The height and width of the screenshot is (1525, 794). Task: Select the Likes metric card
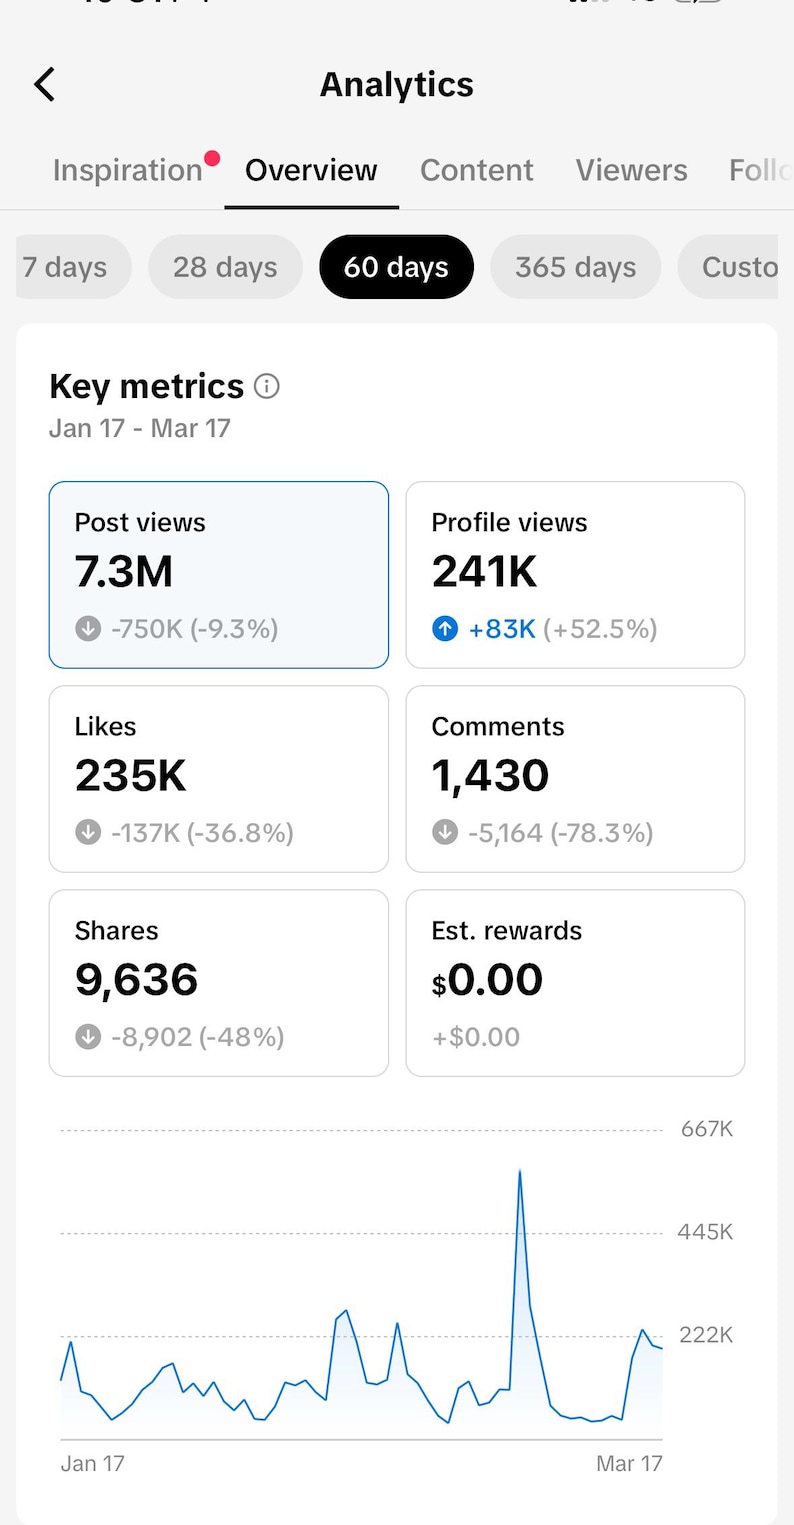pos(219,779)
